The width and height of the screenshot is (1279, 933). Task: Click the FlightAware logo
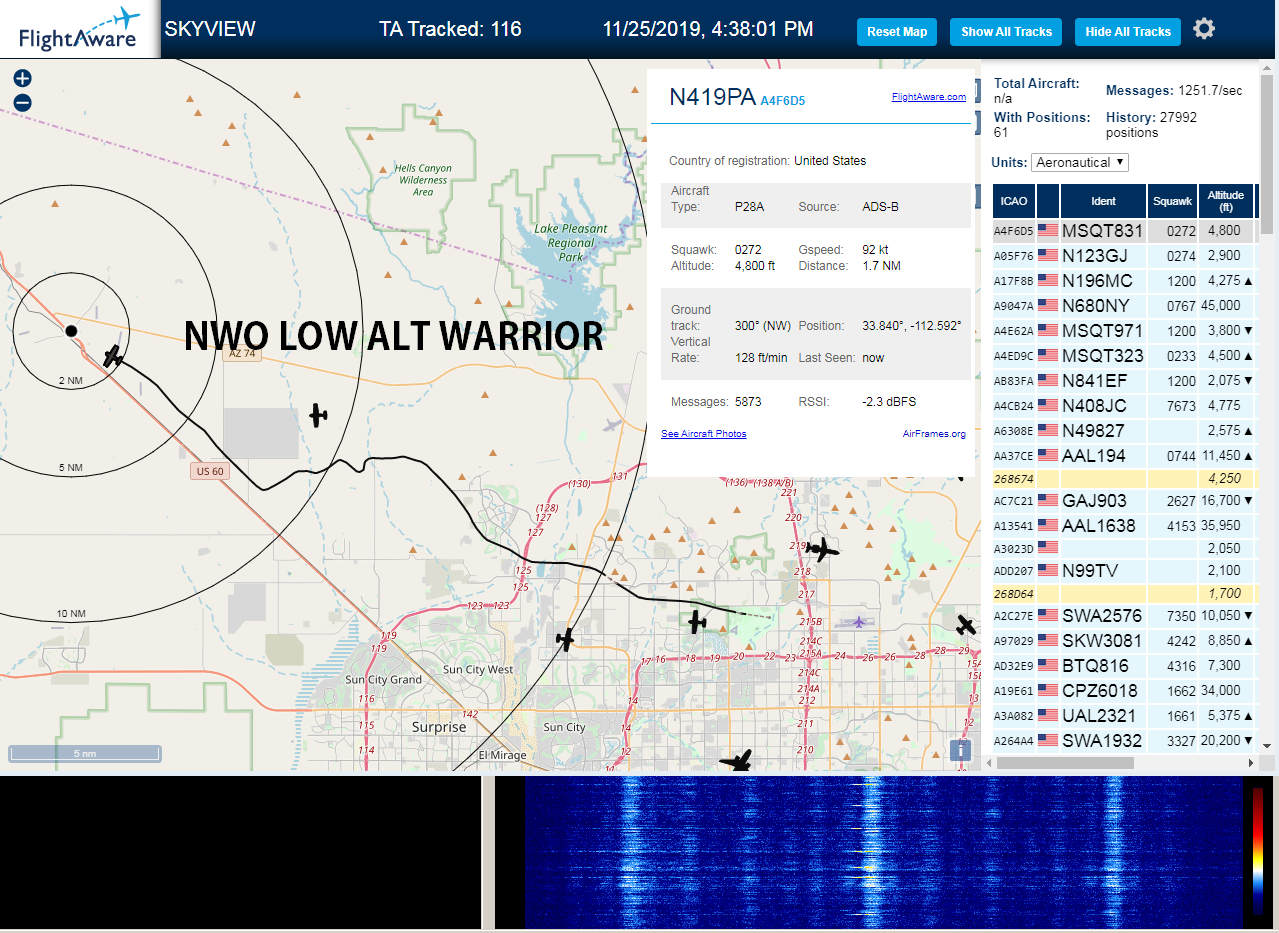coord(80,29)
